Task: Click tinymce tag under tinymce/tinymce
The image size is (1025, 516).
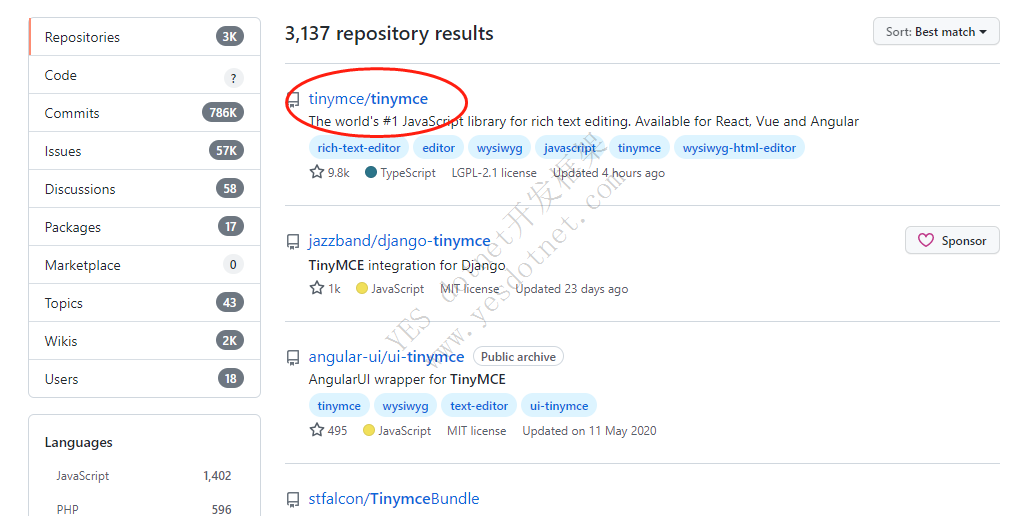Action: [x=639, y=148]
